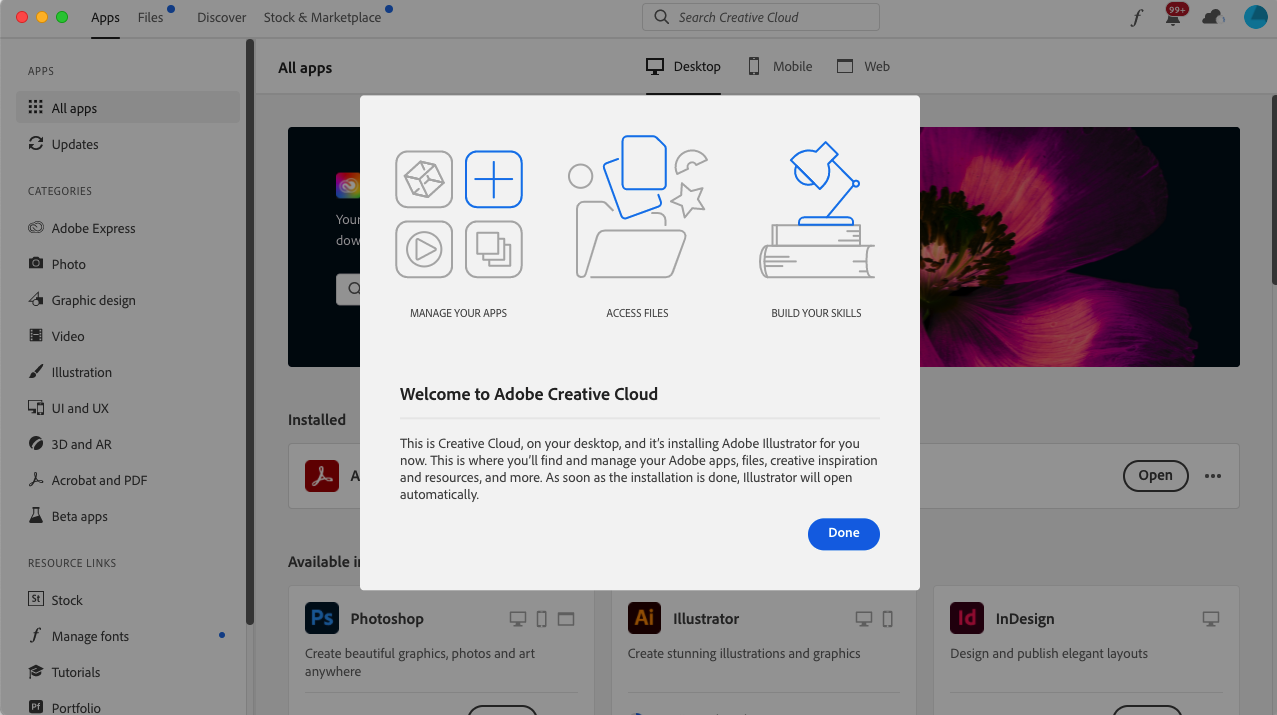This screenshot has width=1277, height=715.
Task: Click the 3D and AR category icon
Action: click(x=36, y=444)
